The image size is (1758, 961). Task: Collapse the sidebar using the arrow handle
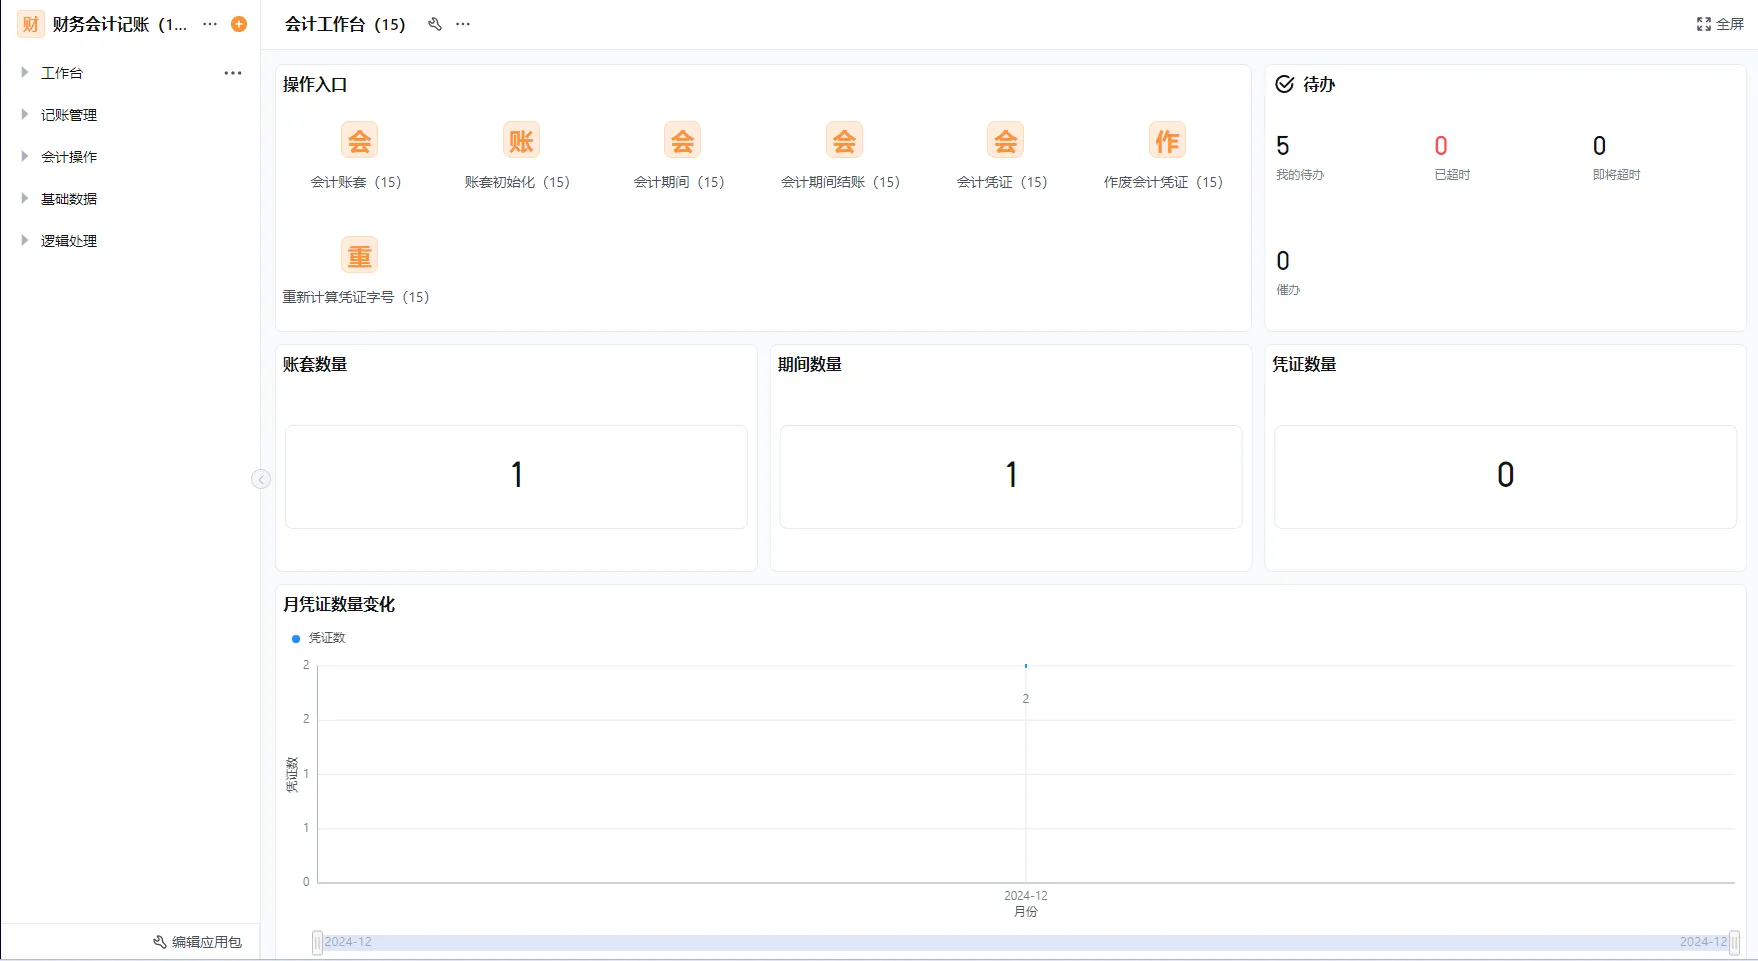click(x=260, y=479)
